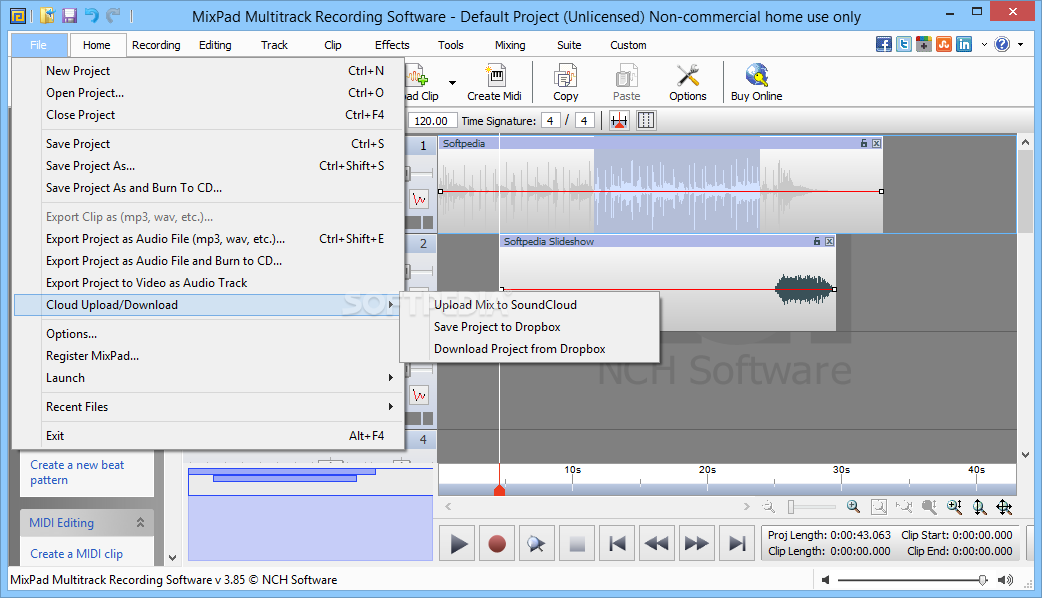Click red playhead marker on timeline
1042x598 pixels.
[500, 490]
